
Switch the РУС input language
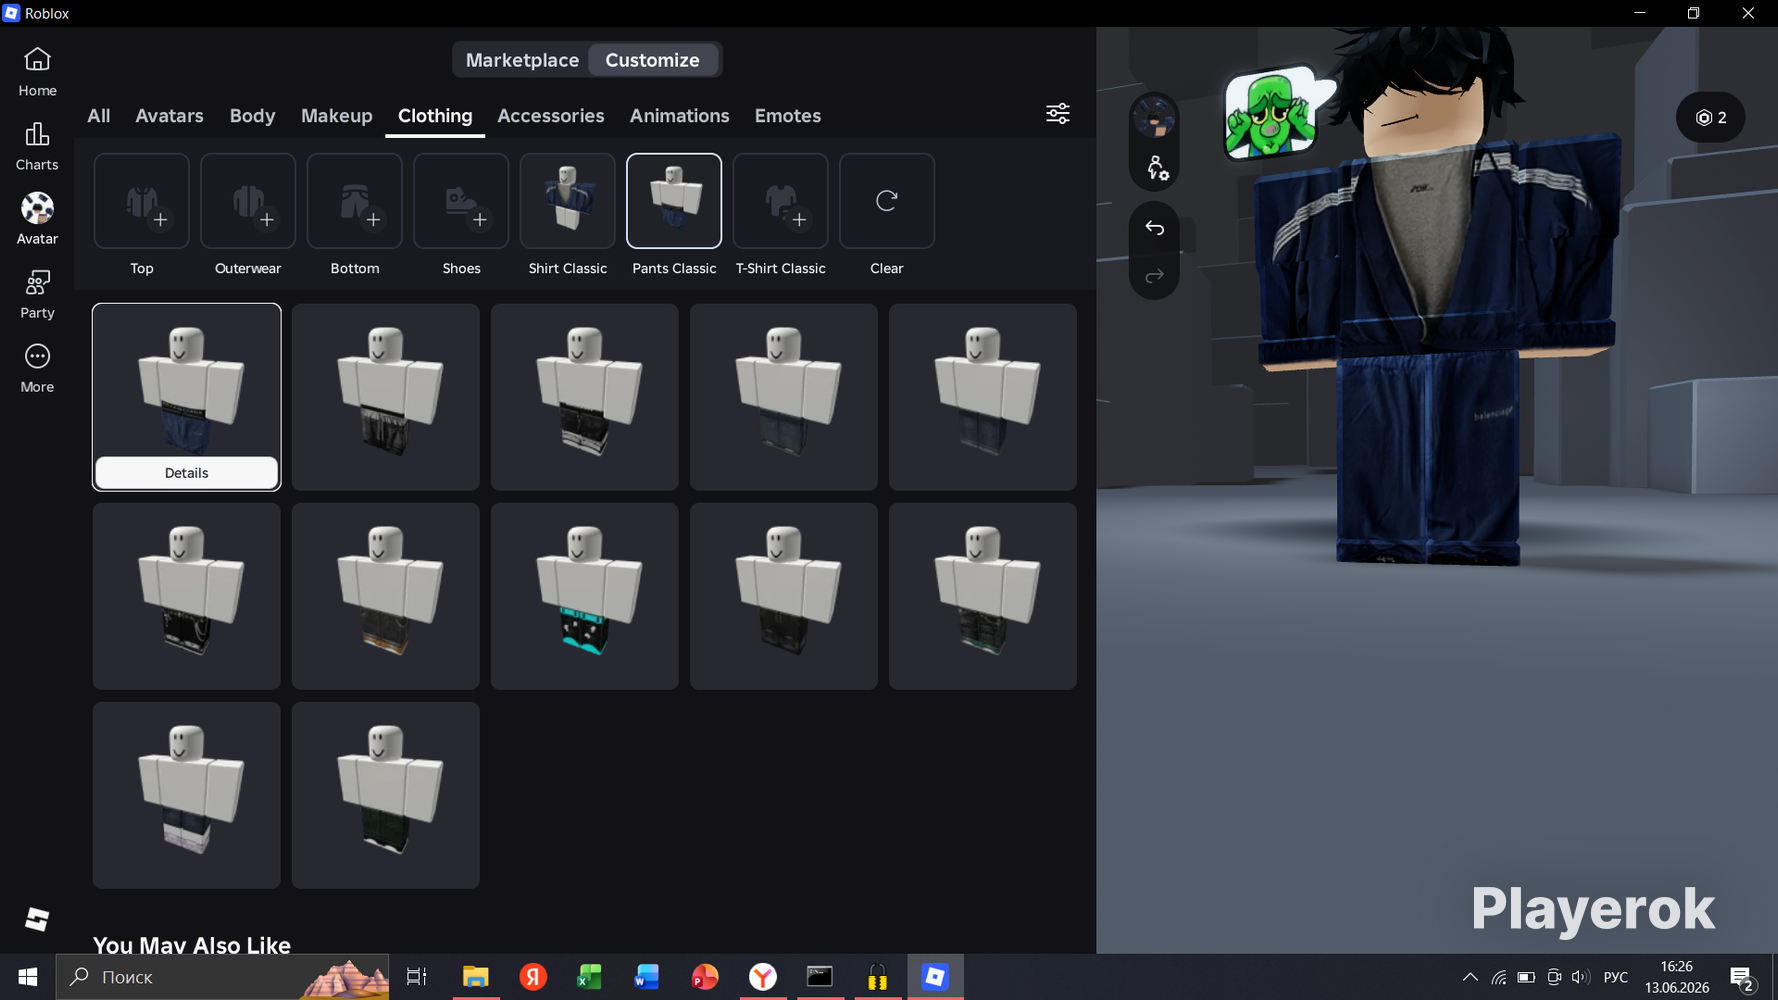coord(1616,977)
